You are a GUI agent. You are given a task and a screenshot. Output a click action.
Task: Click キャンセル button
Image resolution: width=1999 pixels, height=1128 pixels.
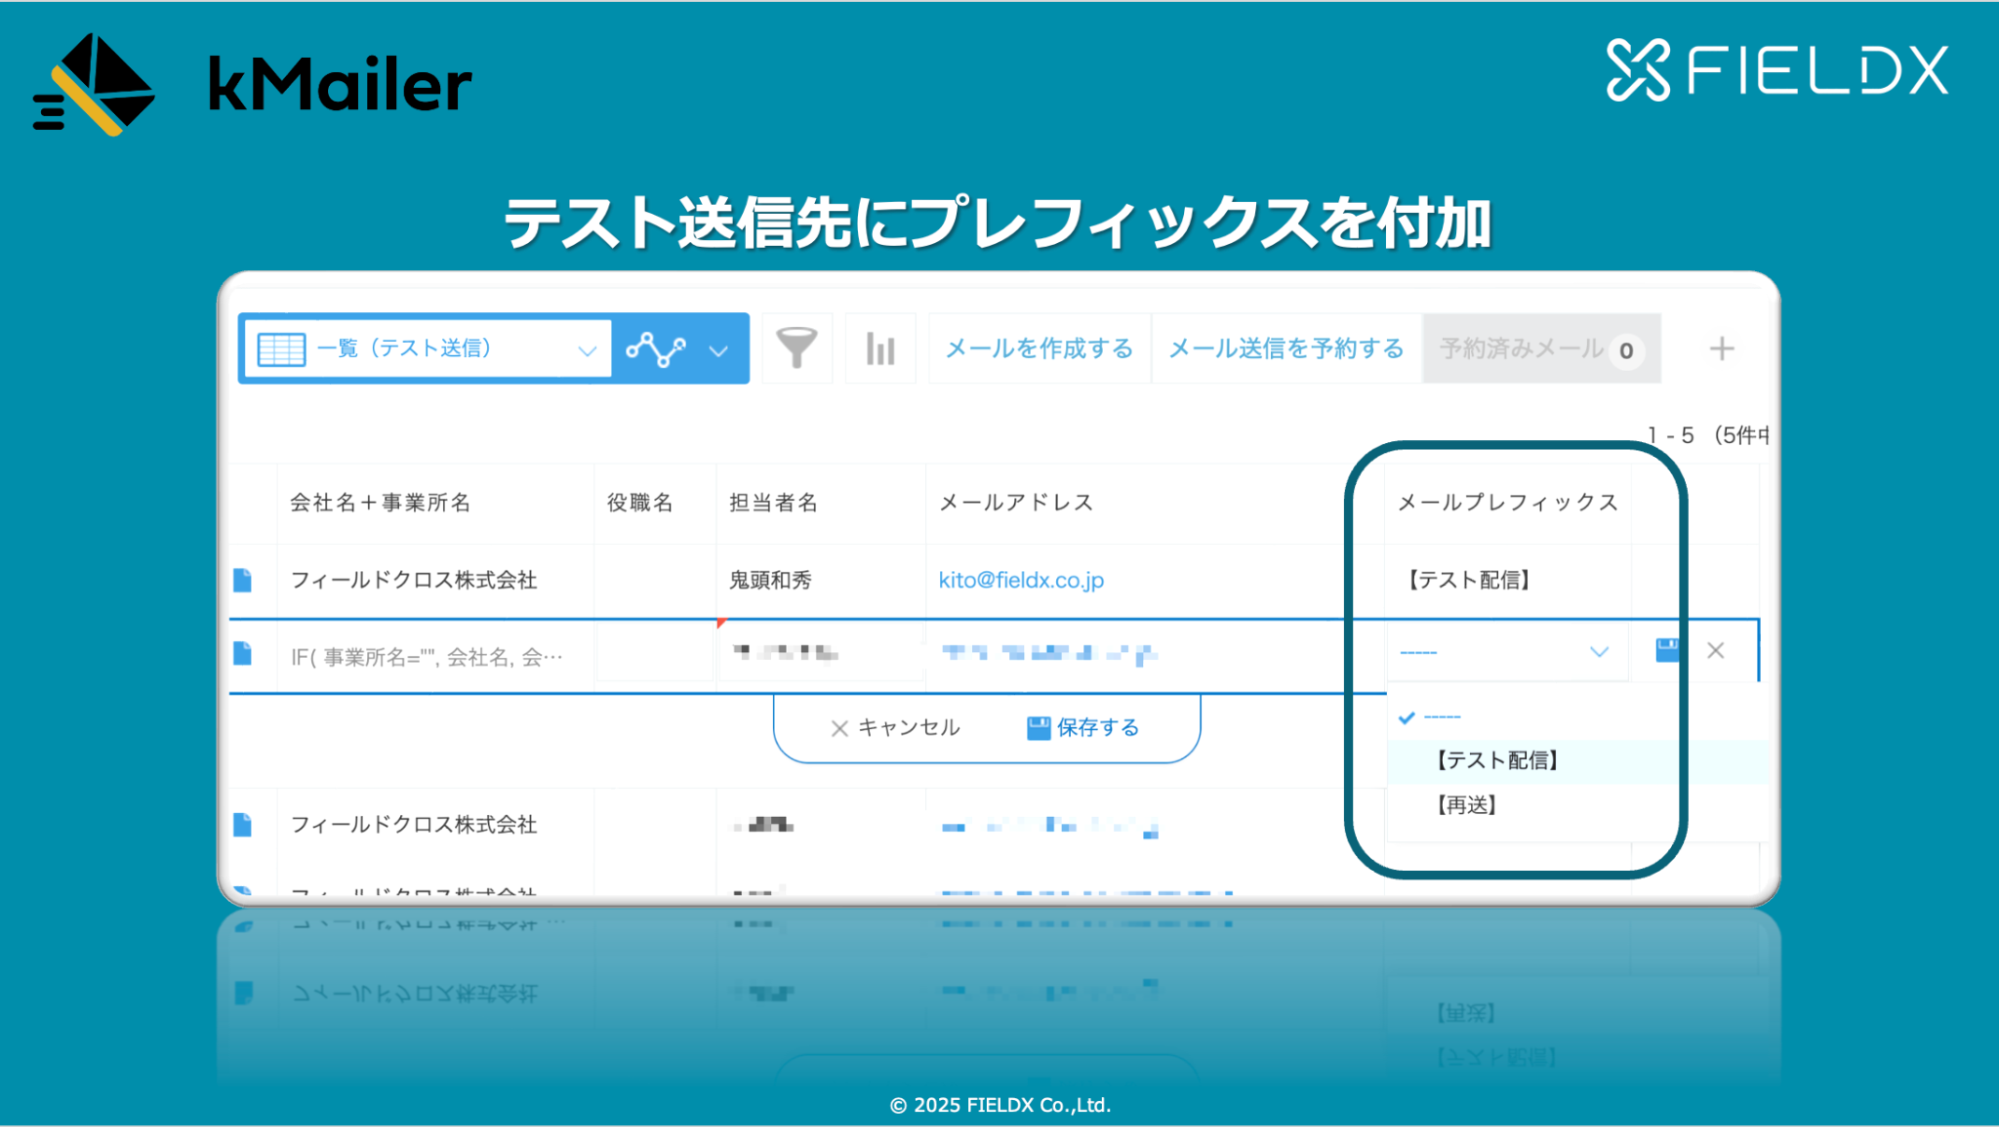tap(896, 728)
